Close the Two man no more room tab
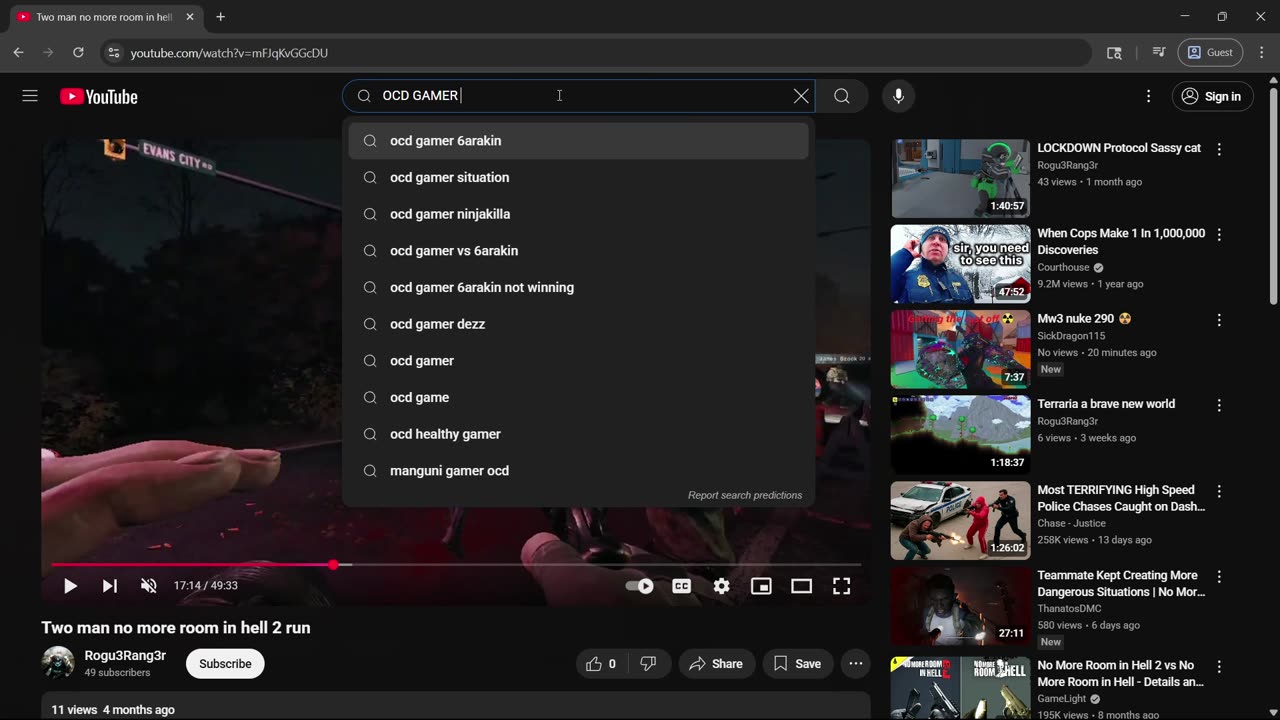1280x720 pixels. [x=190, y=17]
